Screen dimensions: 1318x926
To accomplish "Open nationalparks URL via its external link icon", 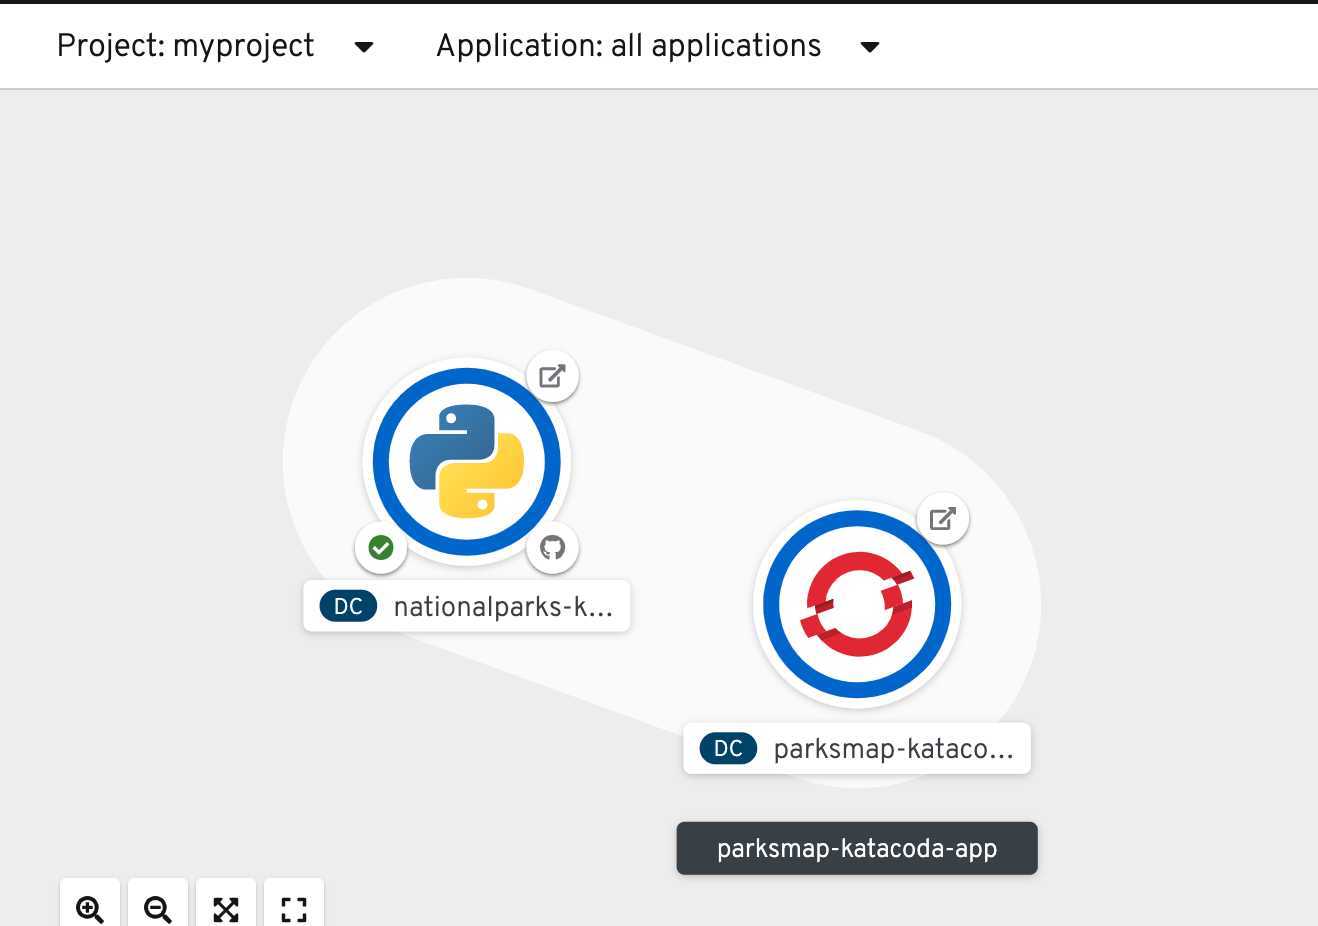I will pyautogui.click(x=552, y=377).
